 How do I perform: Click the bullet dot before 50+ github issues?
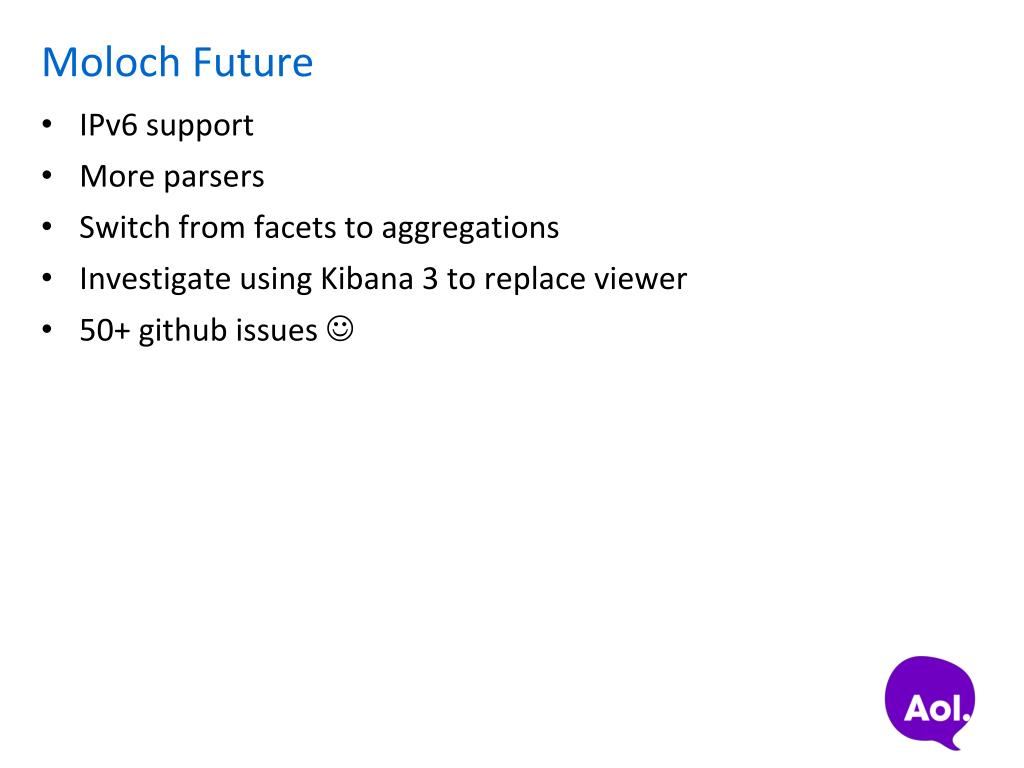pos(48,330)
